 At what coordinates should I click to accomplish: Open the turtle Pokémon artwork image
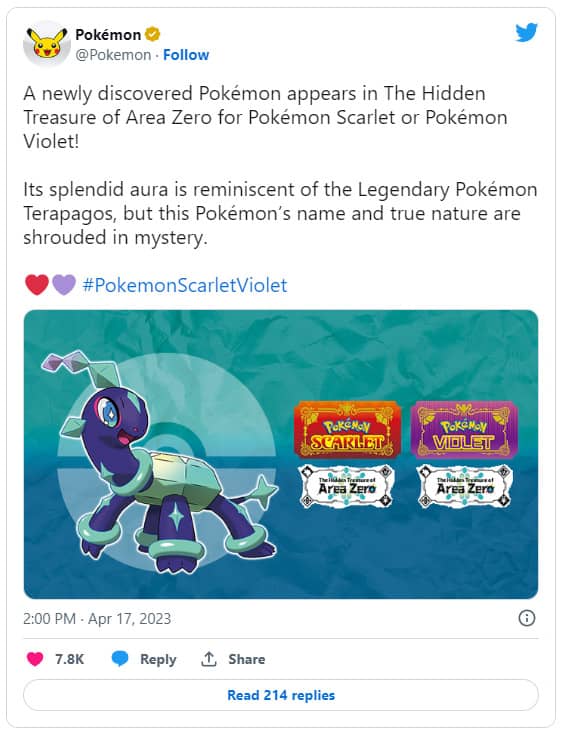point(281,454)
